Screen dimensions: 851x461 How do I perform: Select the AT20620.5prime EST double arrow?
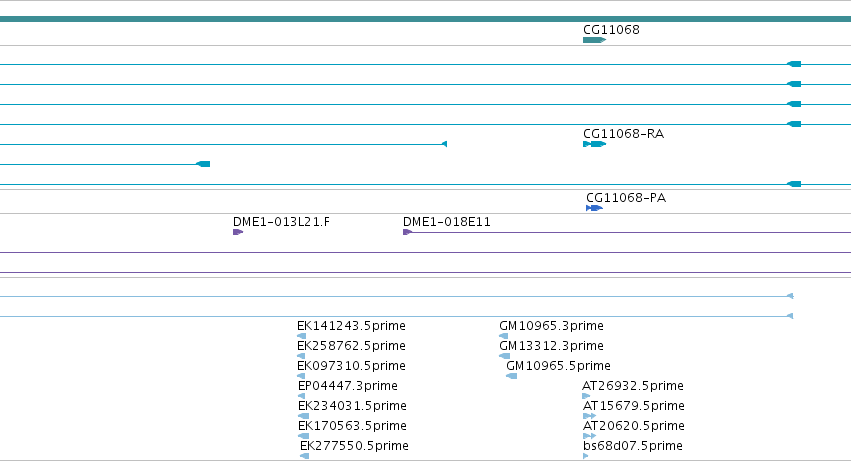click(589, 436)
